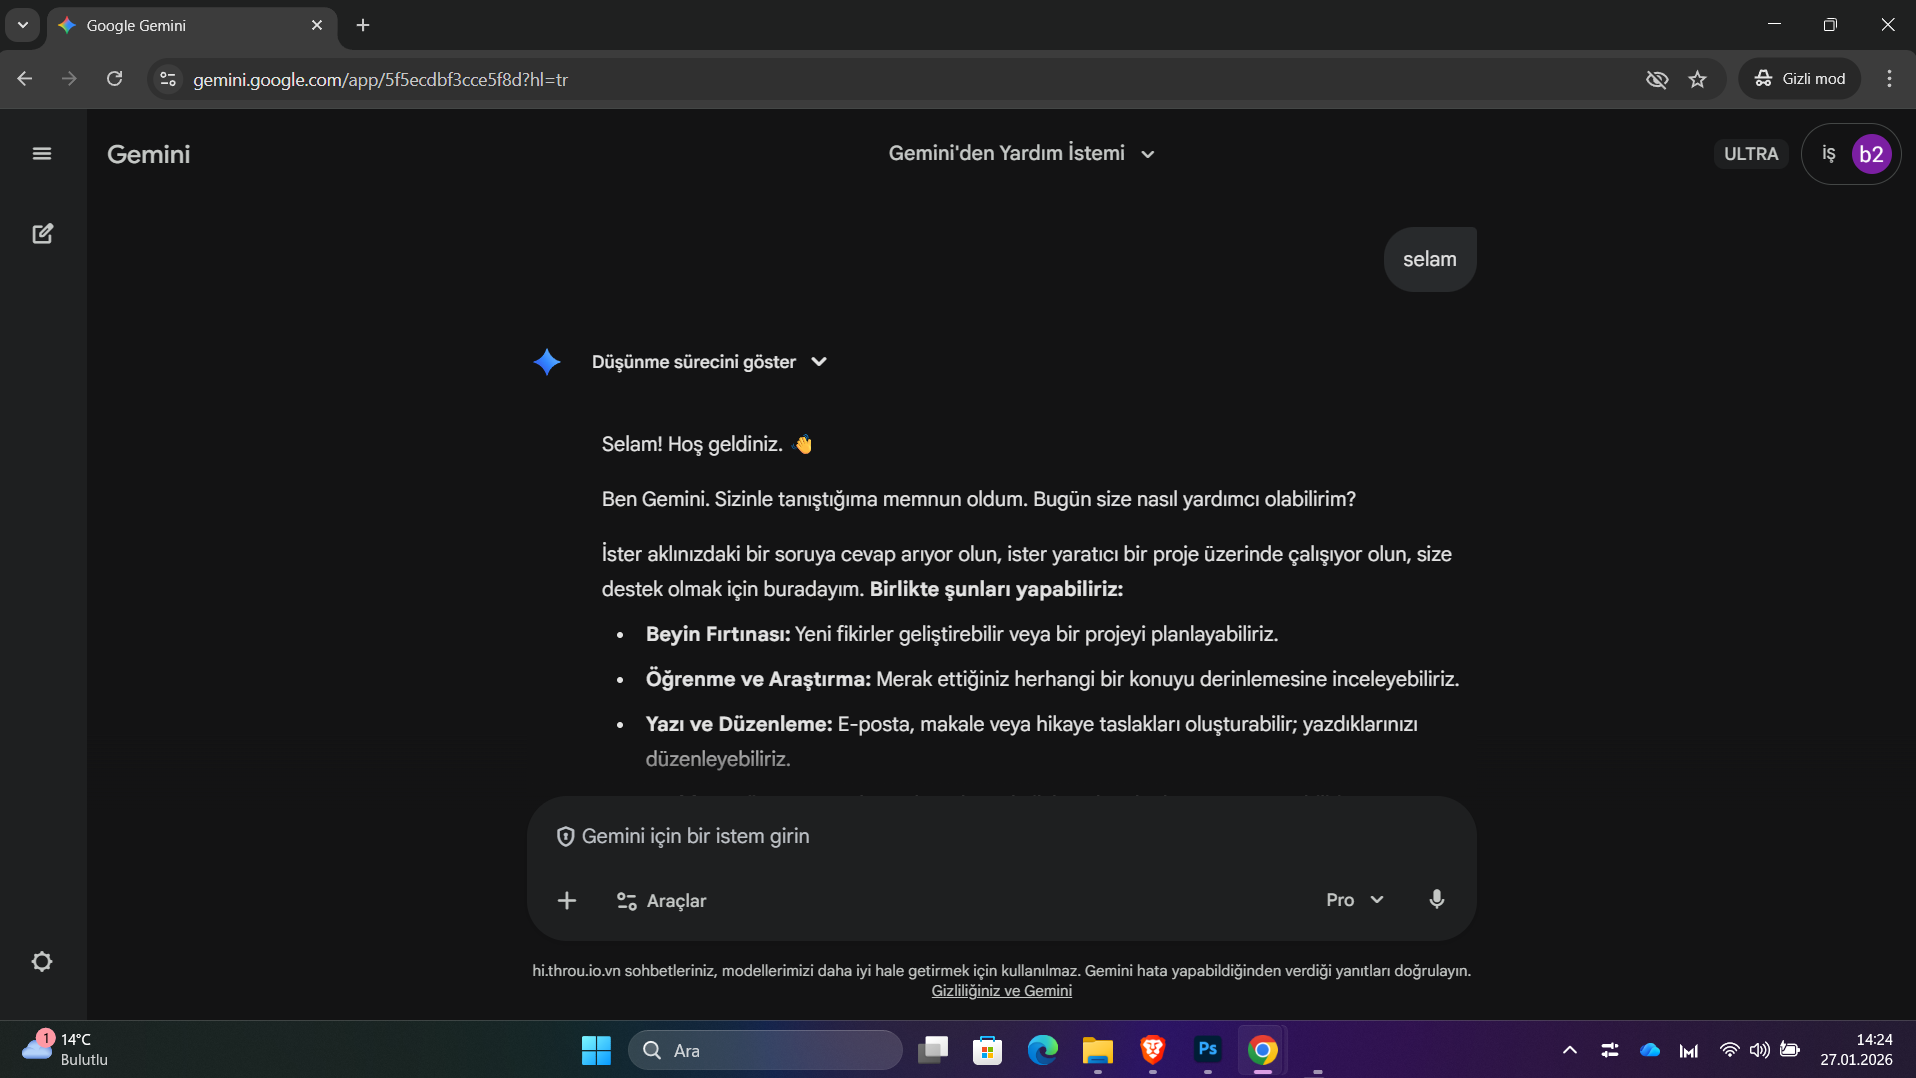
Task: Close the Google Gemini tab
Action: (x=317, y=25)
